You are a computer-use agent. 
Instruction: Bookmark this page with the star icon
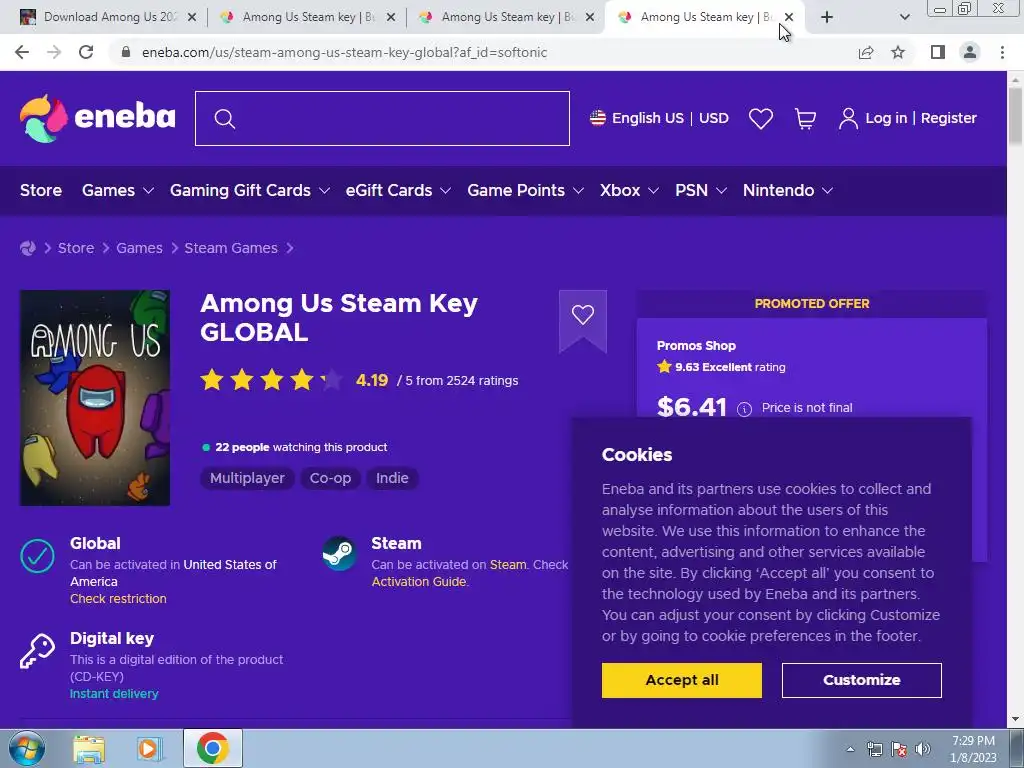[x=898, y=52]
